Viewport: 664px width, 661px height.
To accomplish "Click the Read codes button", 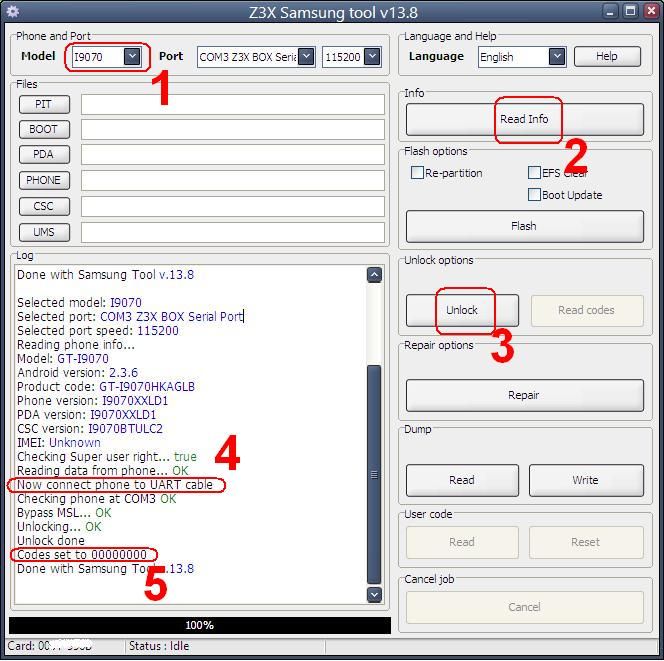I will (x=587, y=310).
